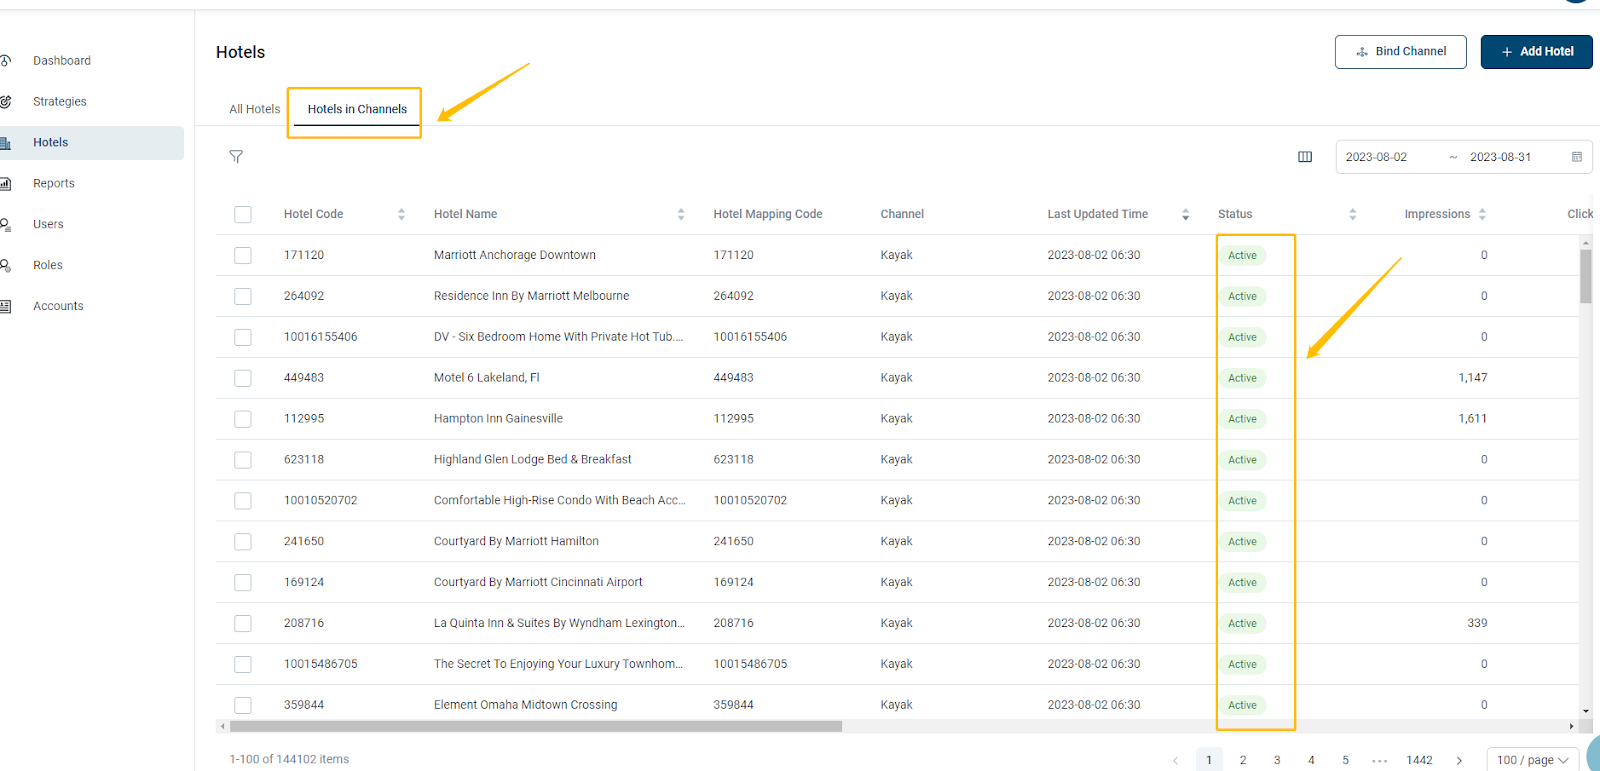
Task: Select checkbox for hotel 10016155406
Action: (x=243, y=337)
